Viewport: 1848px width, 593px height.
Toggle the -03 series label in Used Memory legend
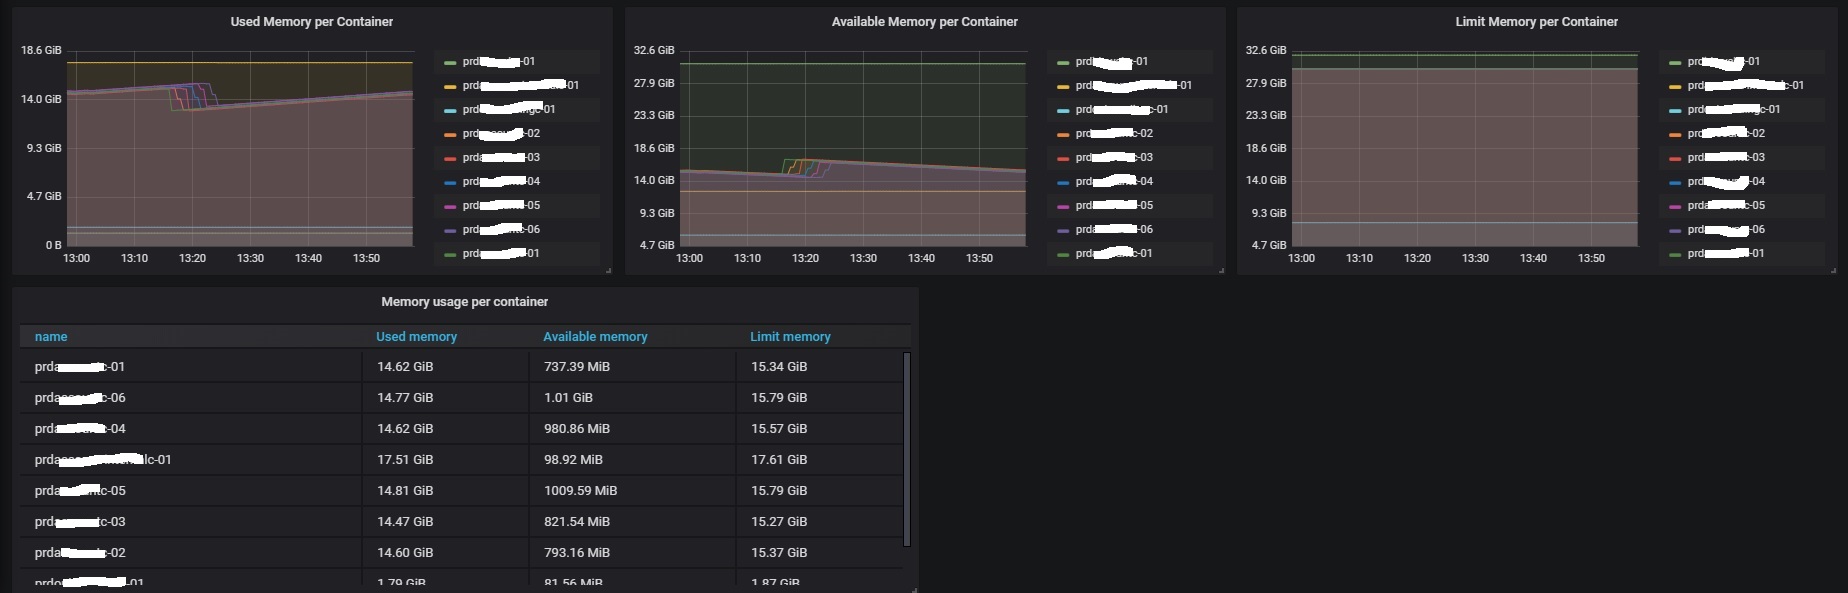[x=501, y=158]
